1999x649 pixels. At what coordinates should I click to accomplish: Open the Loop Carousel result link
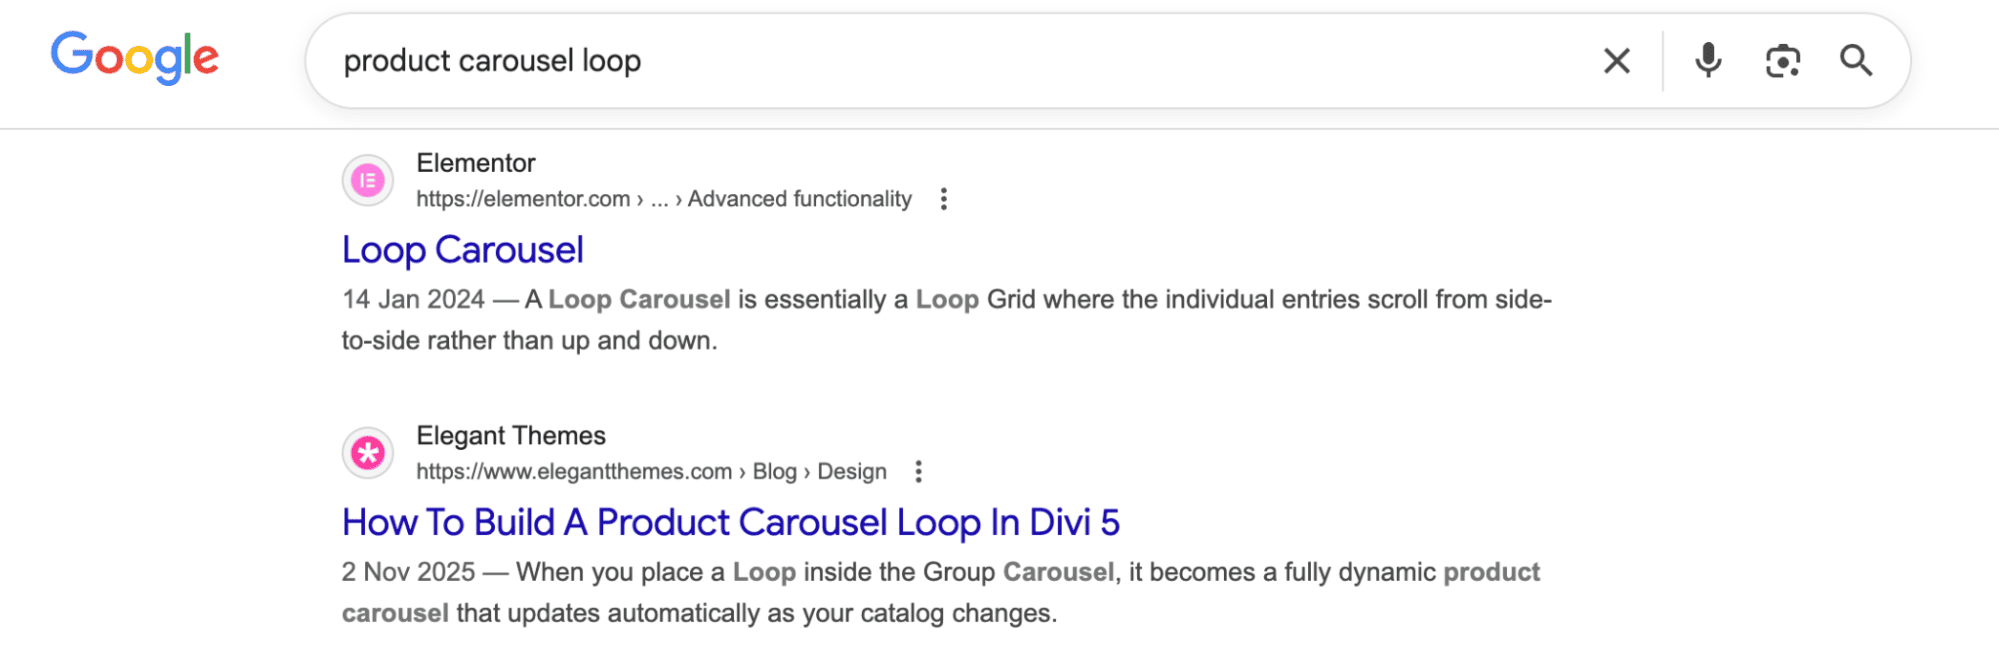click(463, 250)
